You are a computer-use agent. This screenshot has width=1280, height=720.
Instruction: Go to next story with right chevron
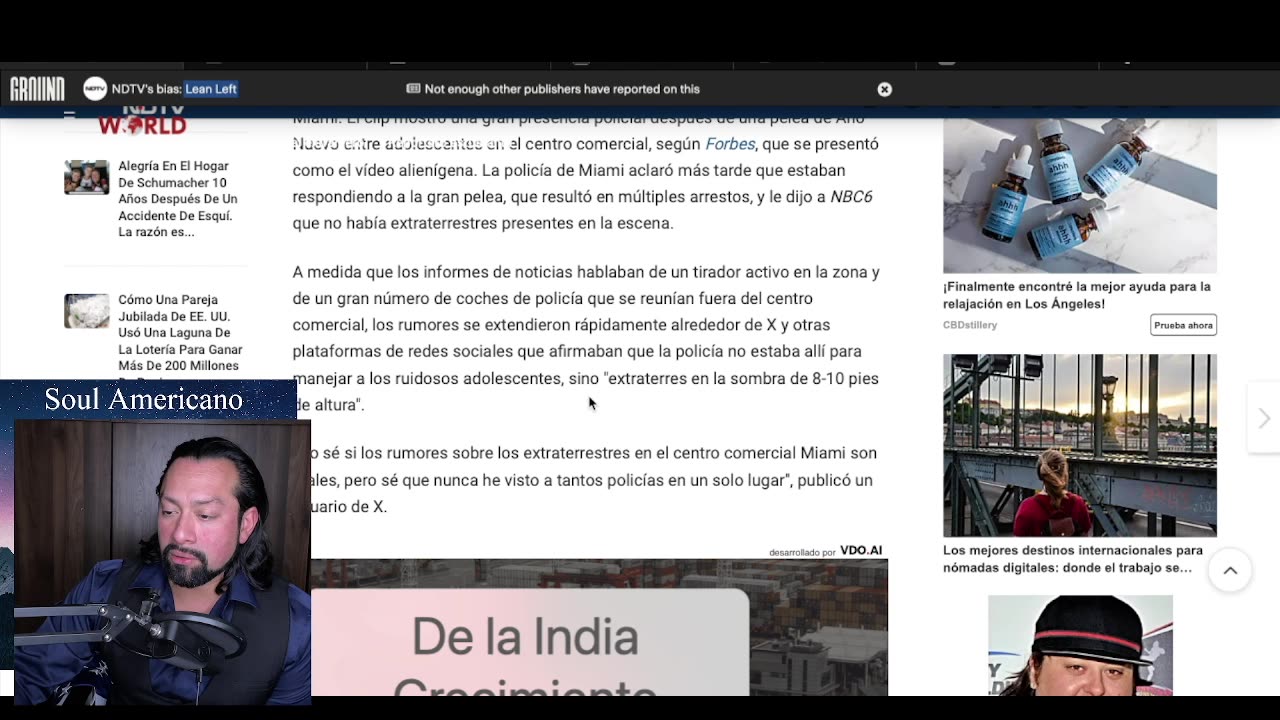(1263, 418)
